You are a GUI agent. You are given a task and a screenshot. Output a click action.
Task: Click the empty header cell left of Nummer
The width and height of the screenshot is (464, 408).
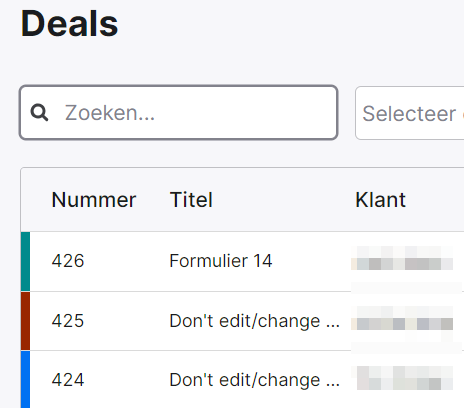click(36, 200)
